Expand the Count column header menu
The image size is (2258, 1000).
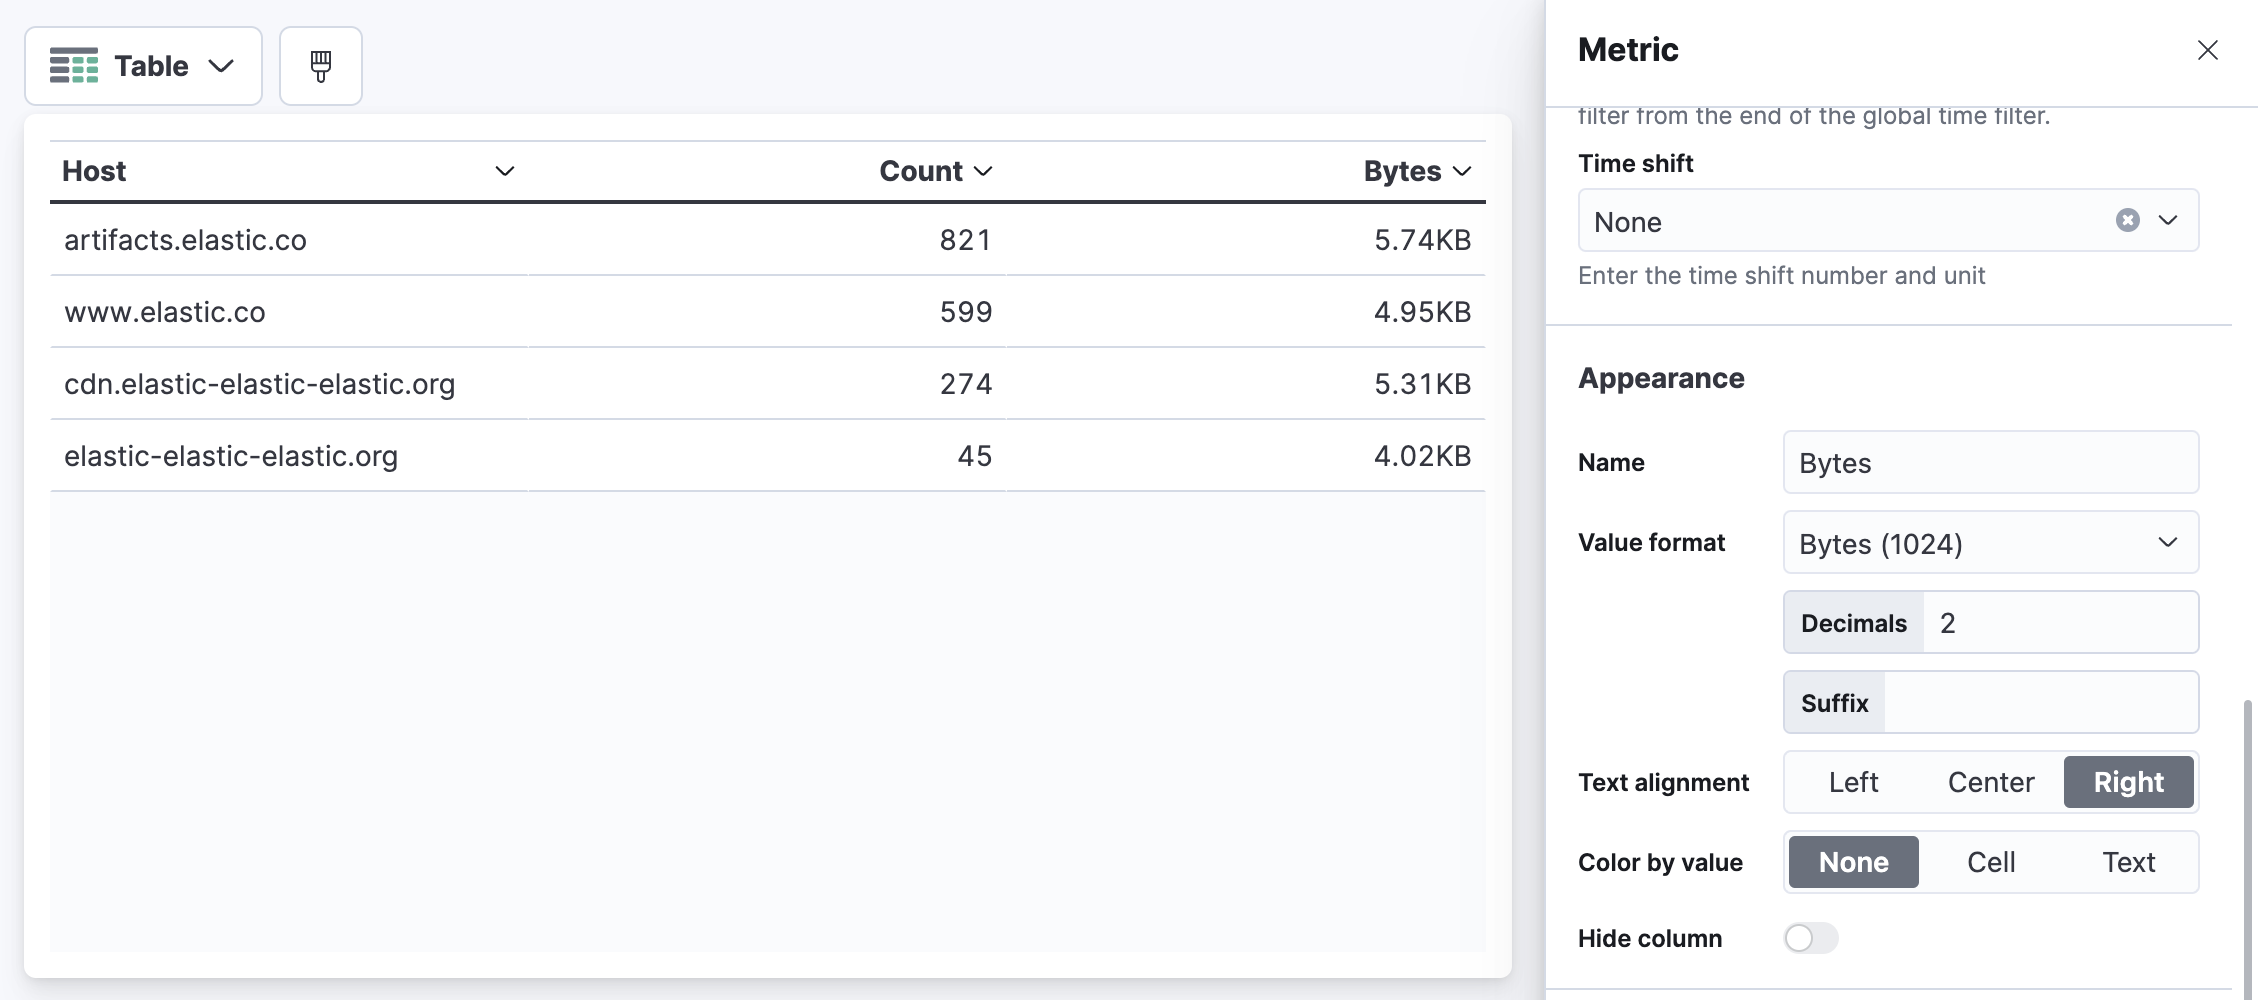click(x=983, y=171)
